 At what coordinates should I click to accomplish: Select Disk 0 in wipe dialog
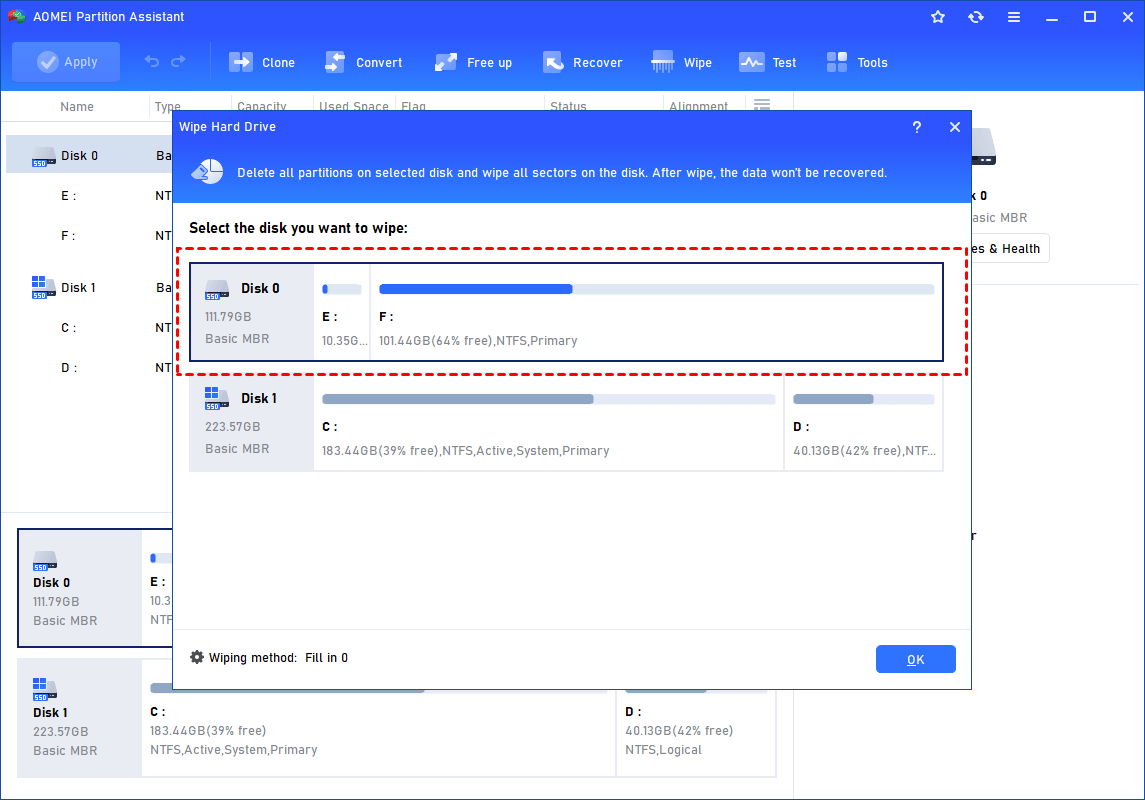pyautogui.click(x=566, y=312)
